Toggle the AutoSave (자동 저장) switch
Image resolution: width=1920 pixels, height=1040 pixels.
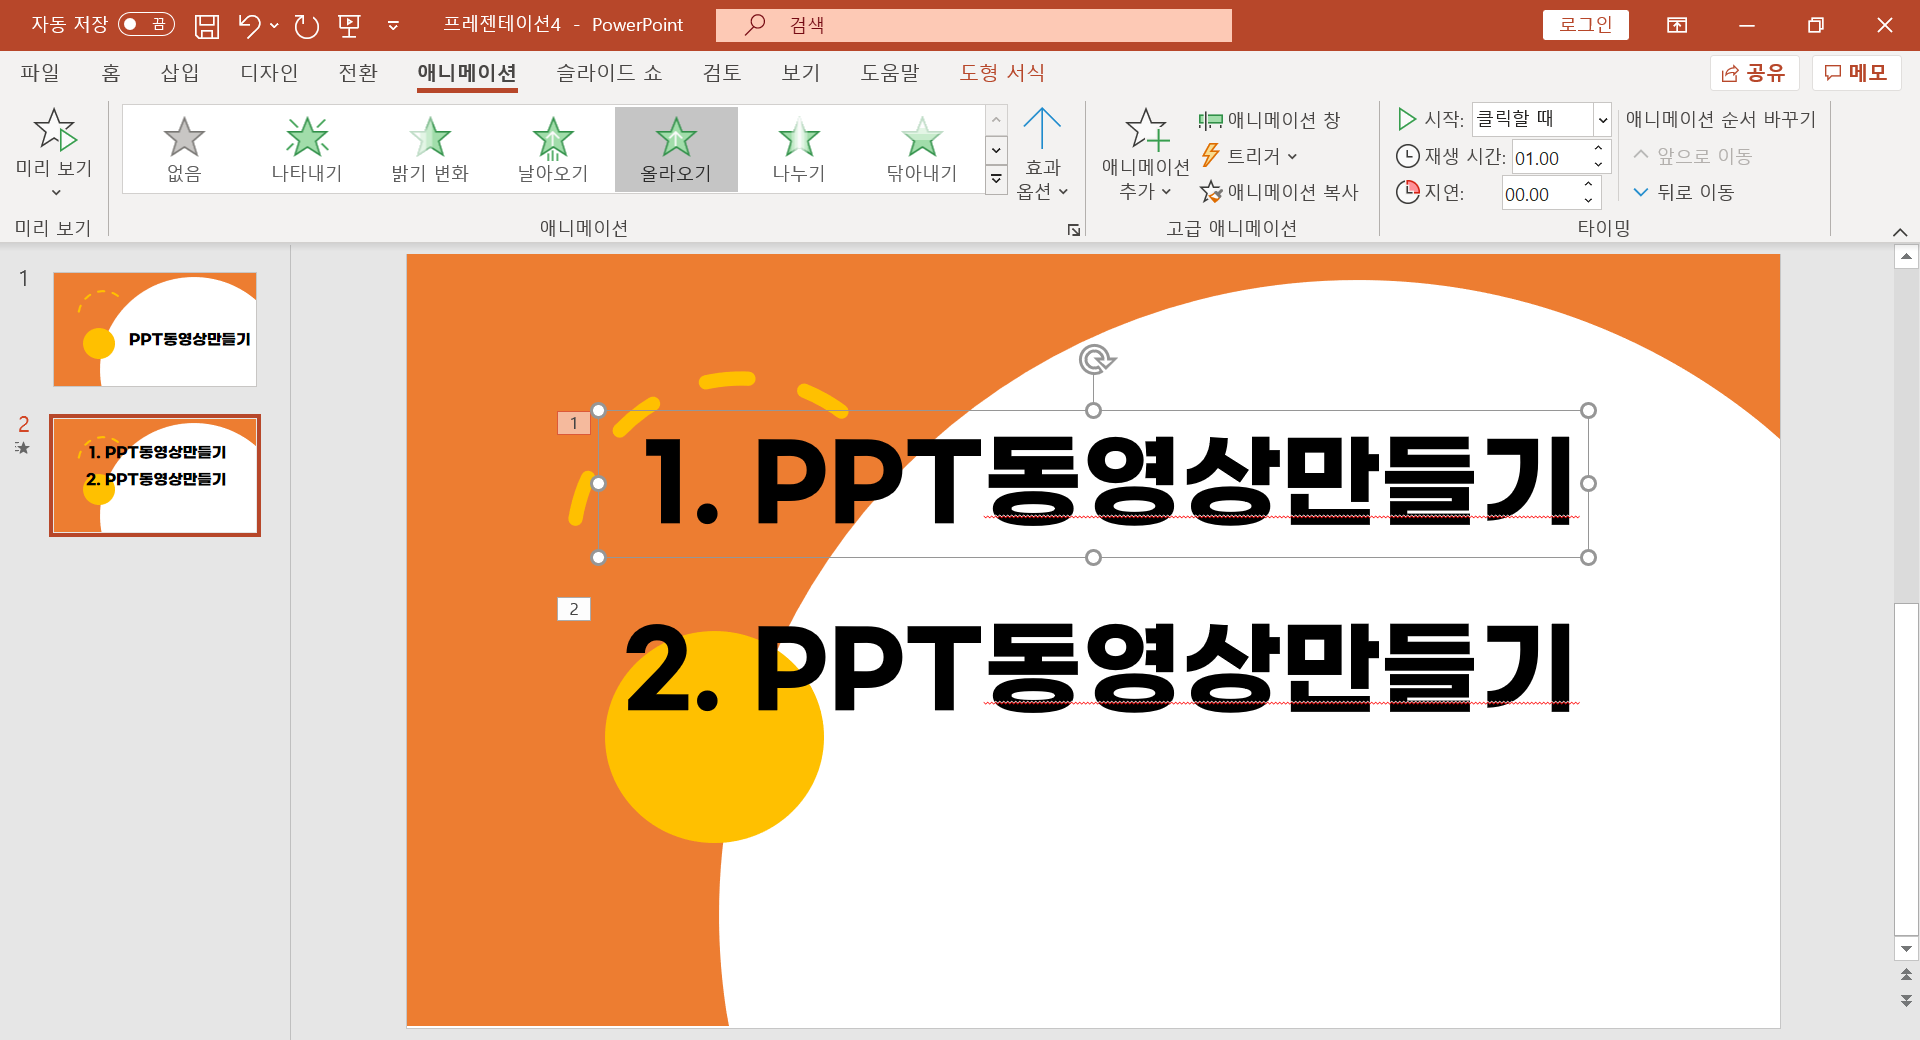click(146, 24)
